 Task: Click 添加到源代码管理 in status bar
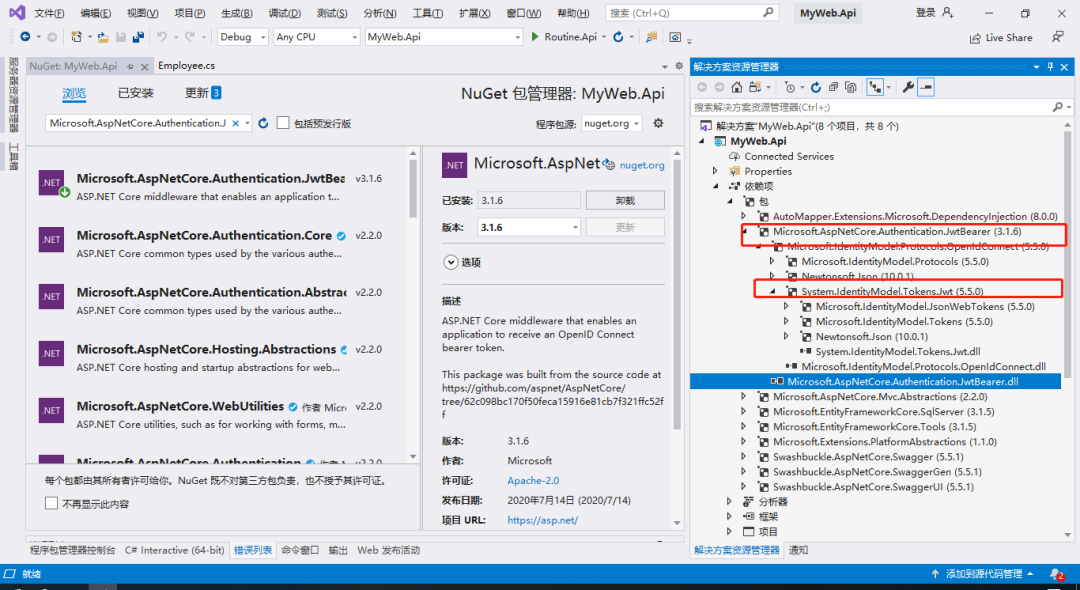(982, 573)
